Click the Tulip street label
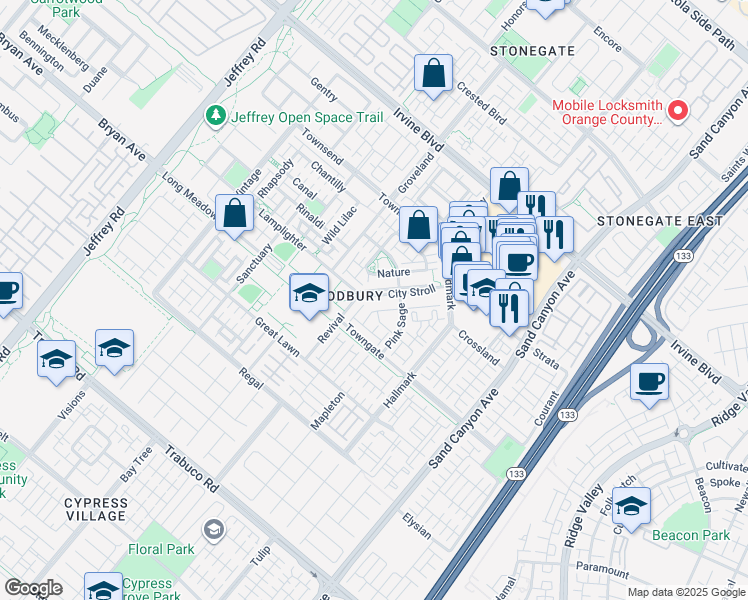The width and height of the screenshot is (748, 600). 260,556
